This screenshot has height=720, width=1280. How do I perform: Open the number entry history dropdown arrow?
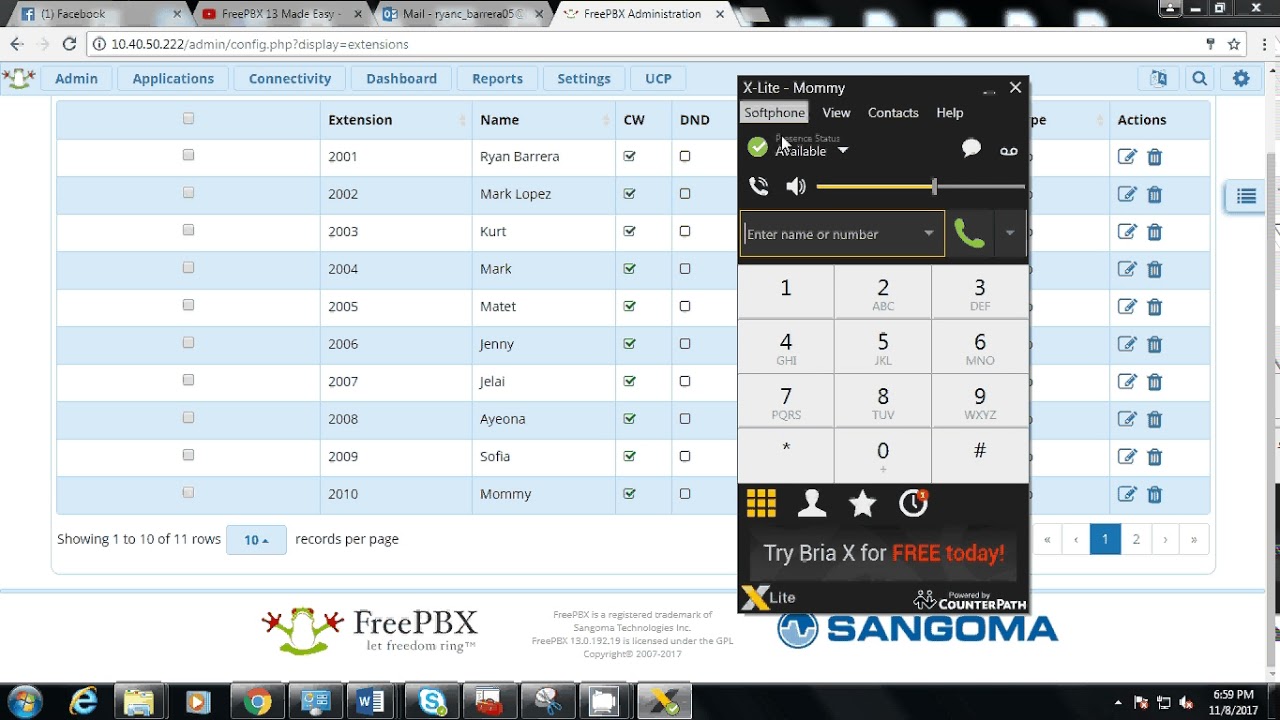[929, 233]
